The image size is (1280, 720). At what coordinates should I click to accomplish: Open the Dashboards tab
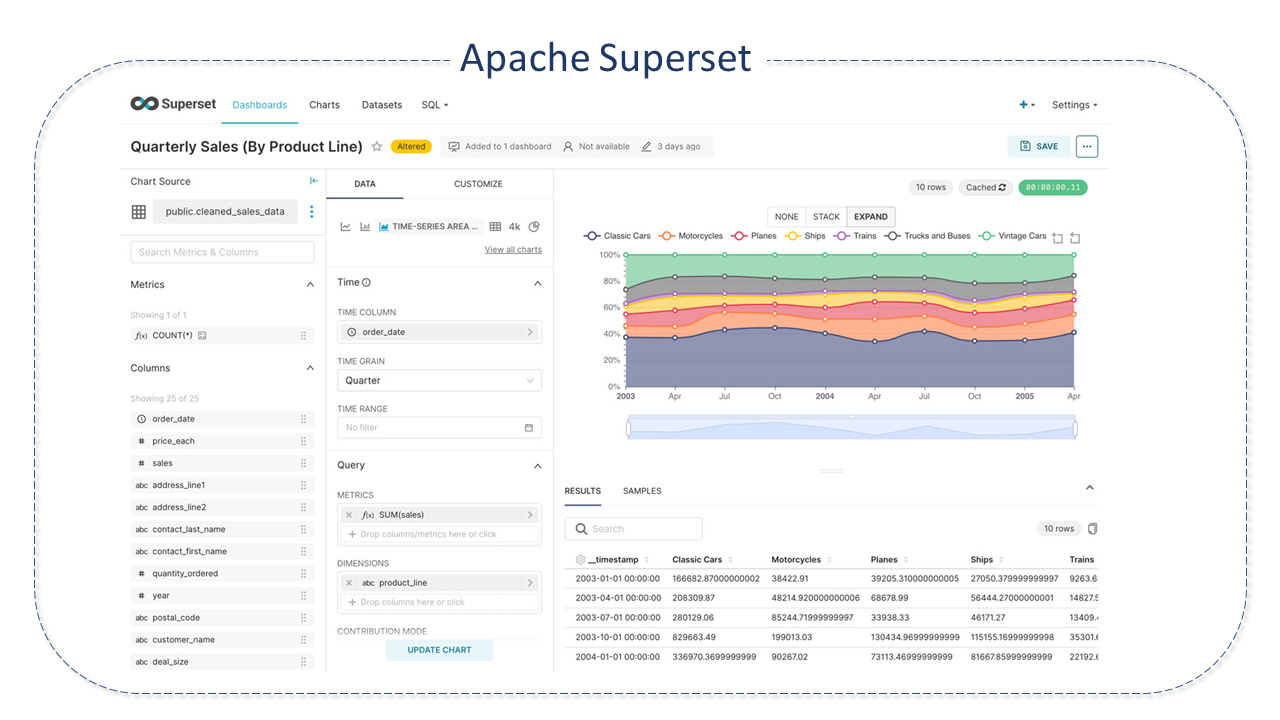click(260, 105)
